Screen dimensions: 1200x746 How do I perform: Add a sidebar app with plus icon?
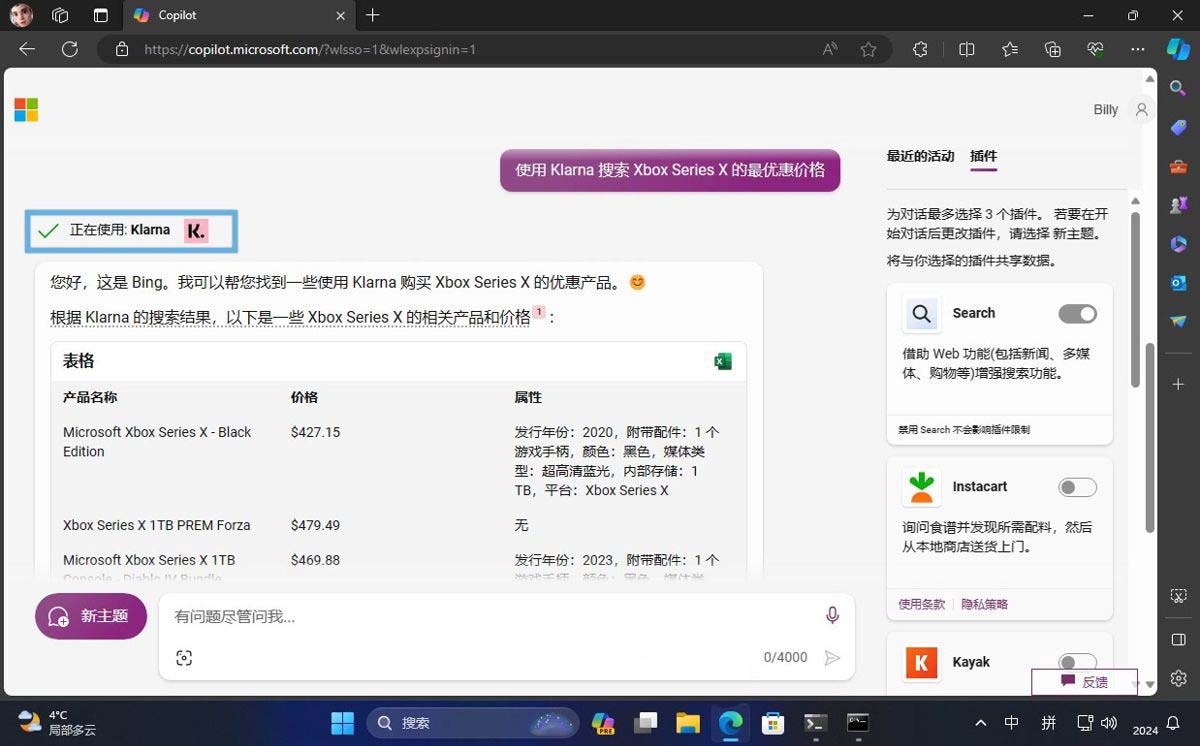point(1178,384)
